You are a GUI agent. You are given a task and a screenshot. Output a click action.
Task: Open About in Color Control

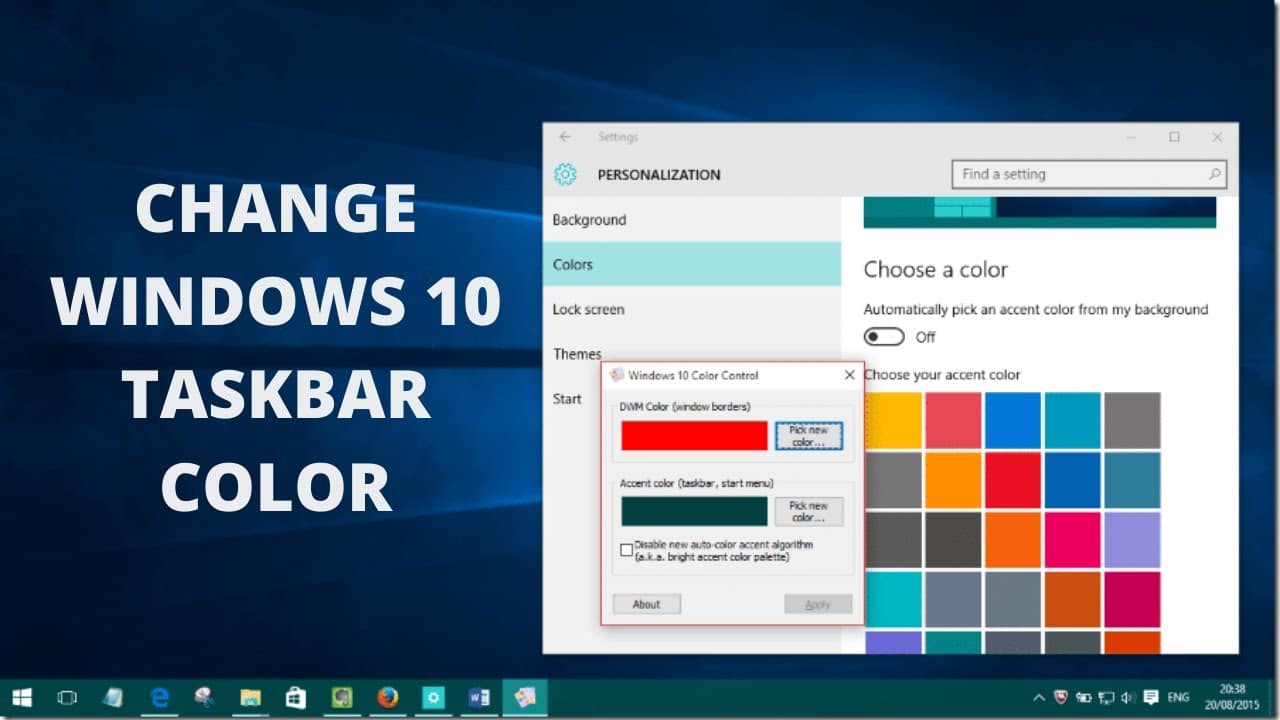(647, 604)
